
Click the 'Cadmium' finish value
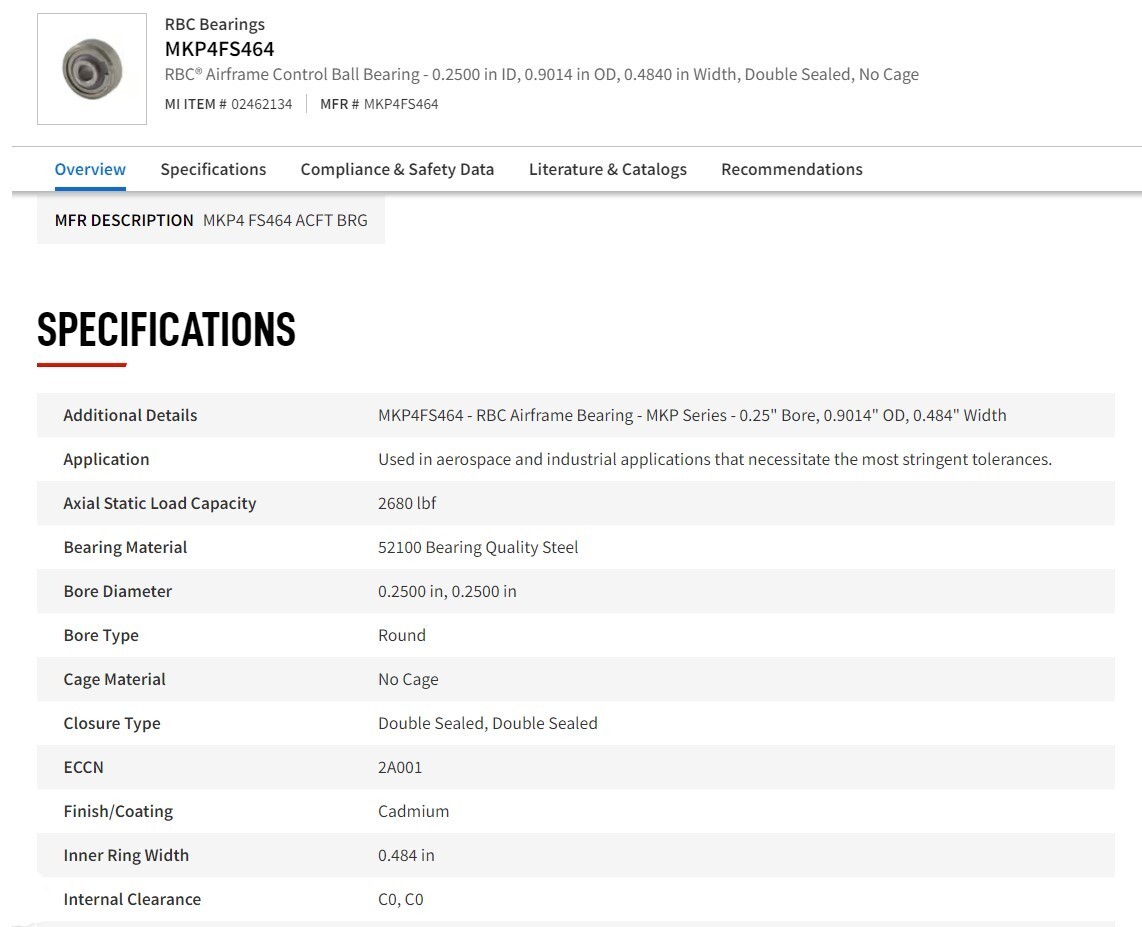point(414,811)
